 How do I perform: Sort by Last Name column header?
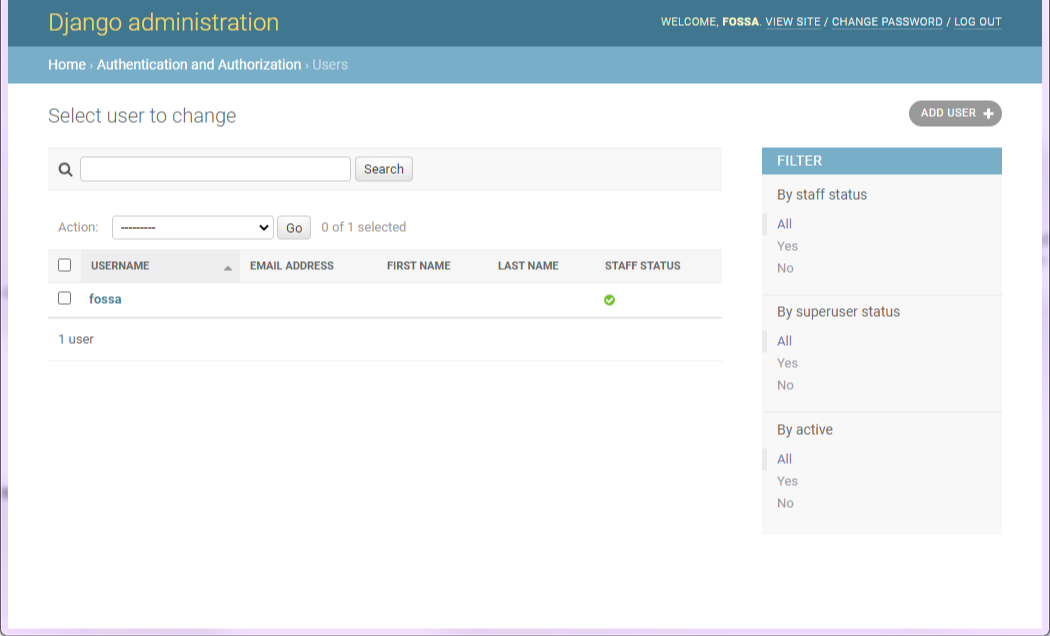(x=528, y=266)
